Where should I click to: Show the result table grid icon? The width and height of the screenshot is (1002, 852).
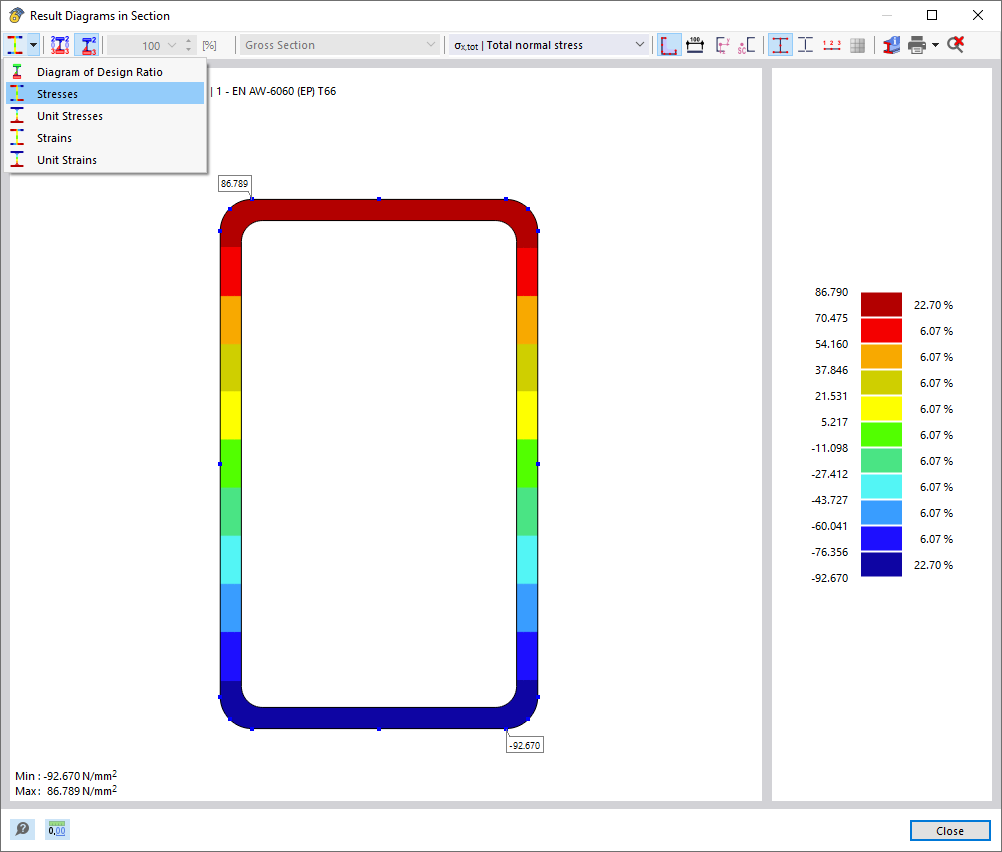point(857,44)
